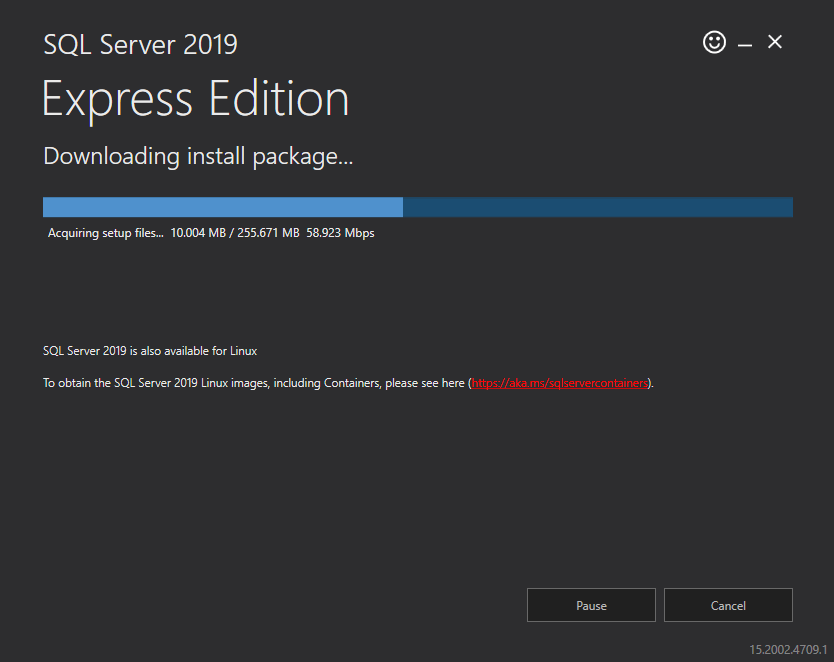The image size is (834, 662).
Task: Click the "Express Edition" heading
Action: (x=195, y=100)
